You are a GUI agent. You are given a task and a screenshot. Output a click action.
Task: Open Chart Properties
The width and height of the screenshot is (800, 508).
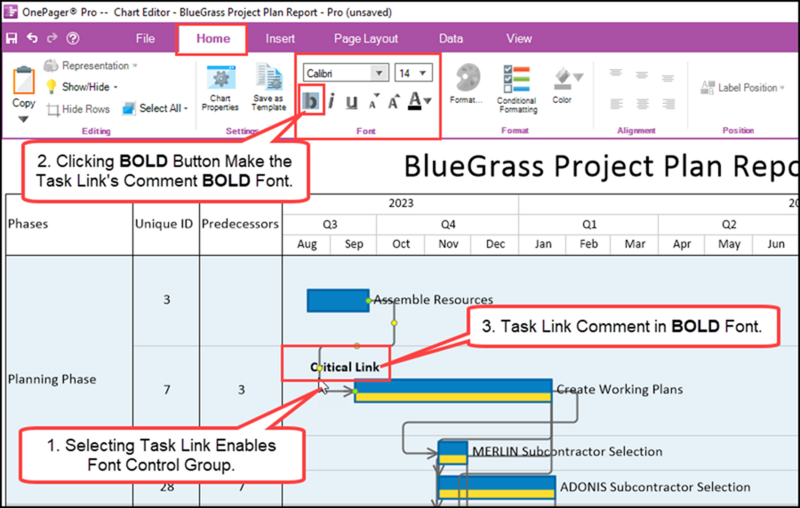[x=220, y=88]
